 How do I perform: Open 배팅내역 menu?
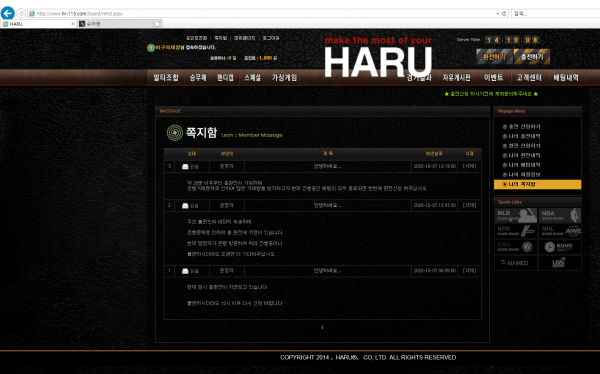pos(566,78)
